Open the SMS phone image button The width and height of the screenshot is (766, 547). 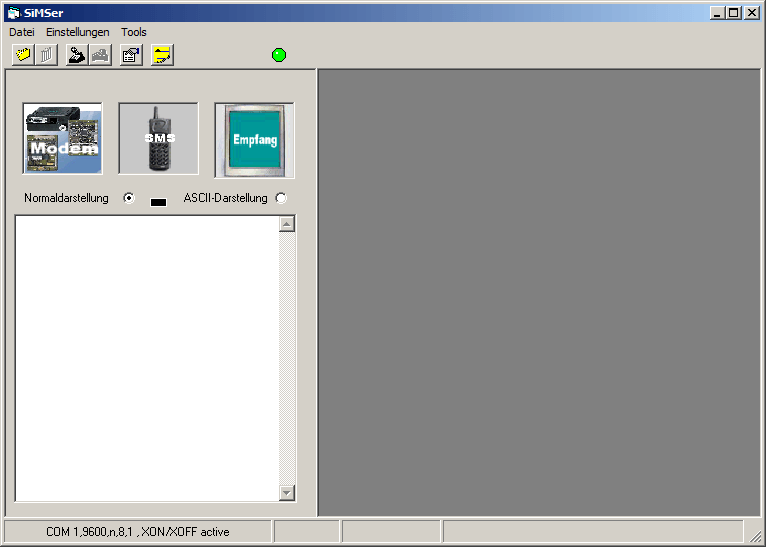pyautogui.click(x=158, y=139)
